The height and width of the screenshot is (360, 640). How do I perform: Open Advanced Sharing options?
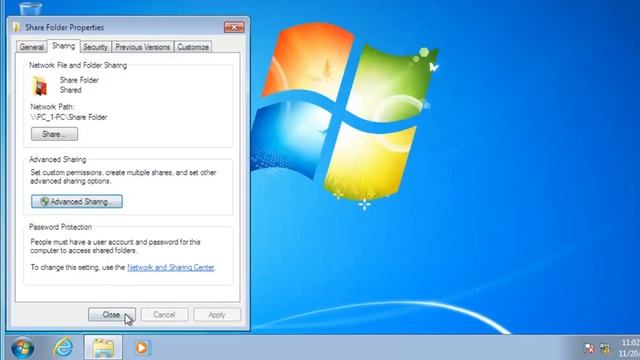[77, 201]
